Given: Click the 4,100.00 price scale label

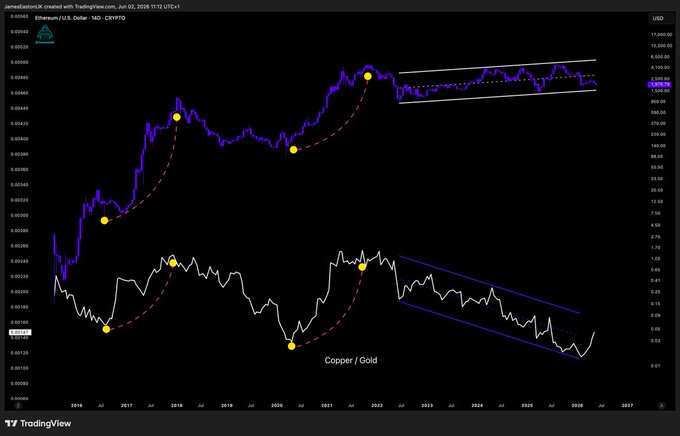Looking at the screenshot, I should pos(662,68).
